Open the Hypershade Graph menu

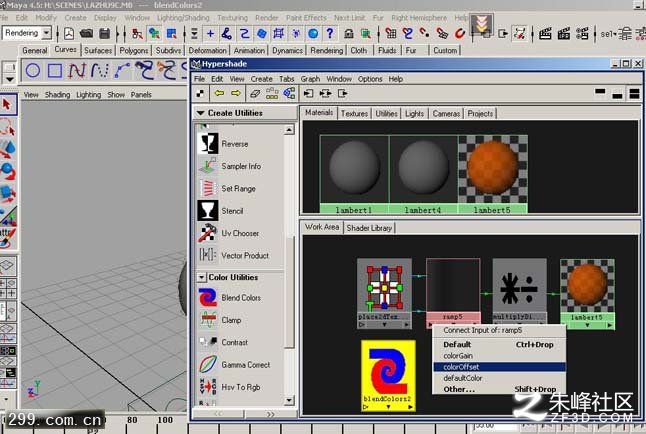click(x=310, y=79)
